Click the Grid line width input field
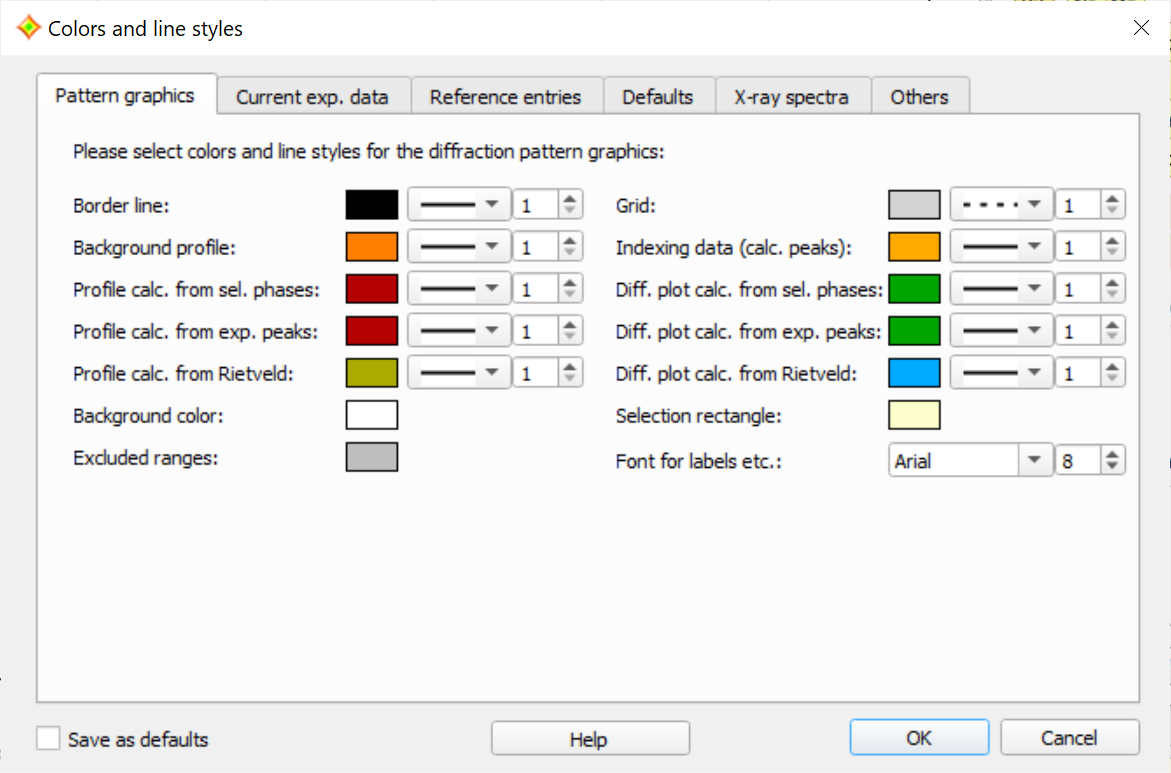The height and width of the screenshot is (773, 1171). (1078, 205)
